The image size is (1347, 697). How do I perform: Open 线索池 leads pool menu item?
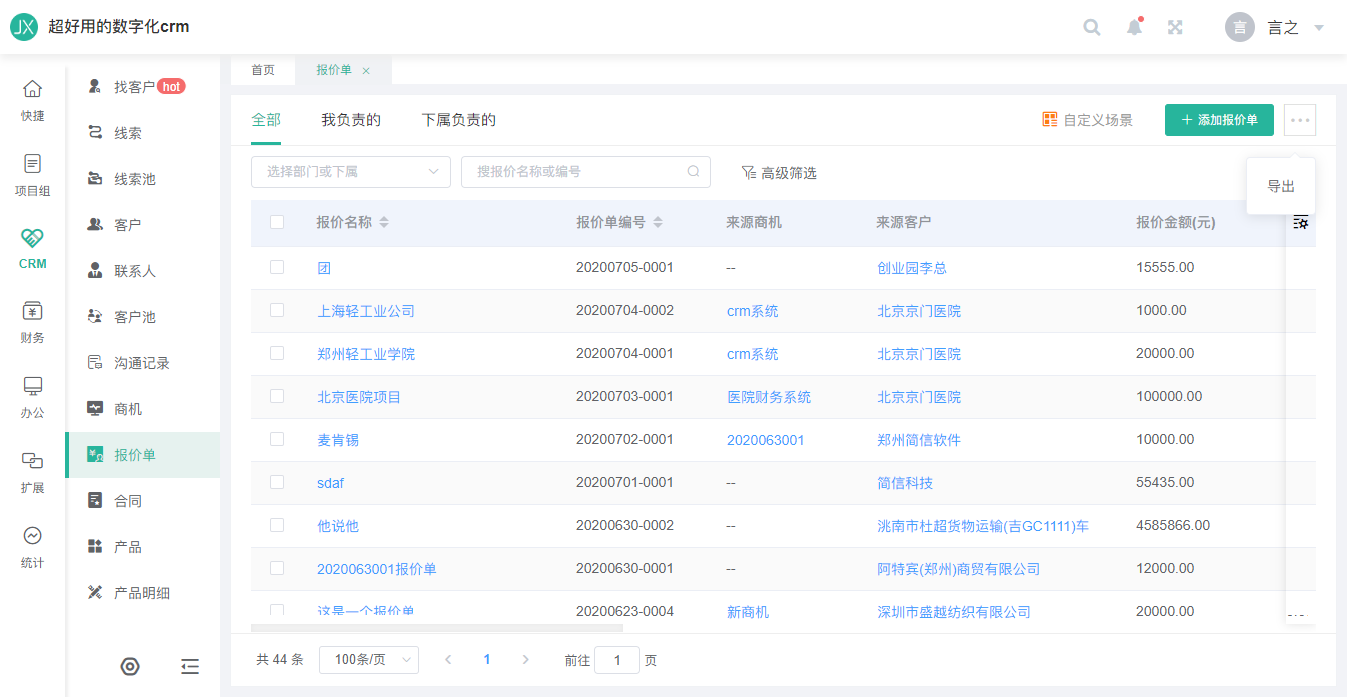click(143, 179)
